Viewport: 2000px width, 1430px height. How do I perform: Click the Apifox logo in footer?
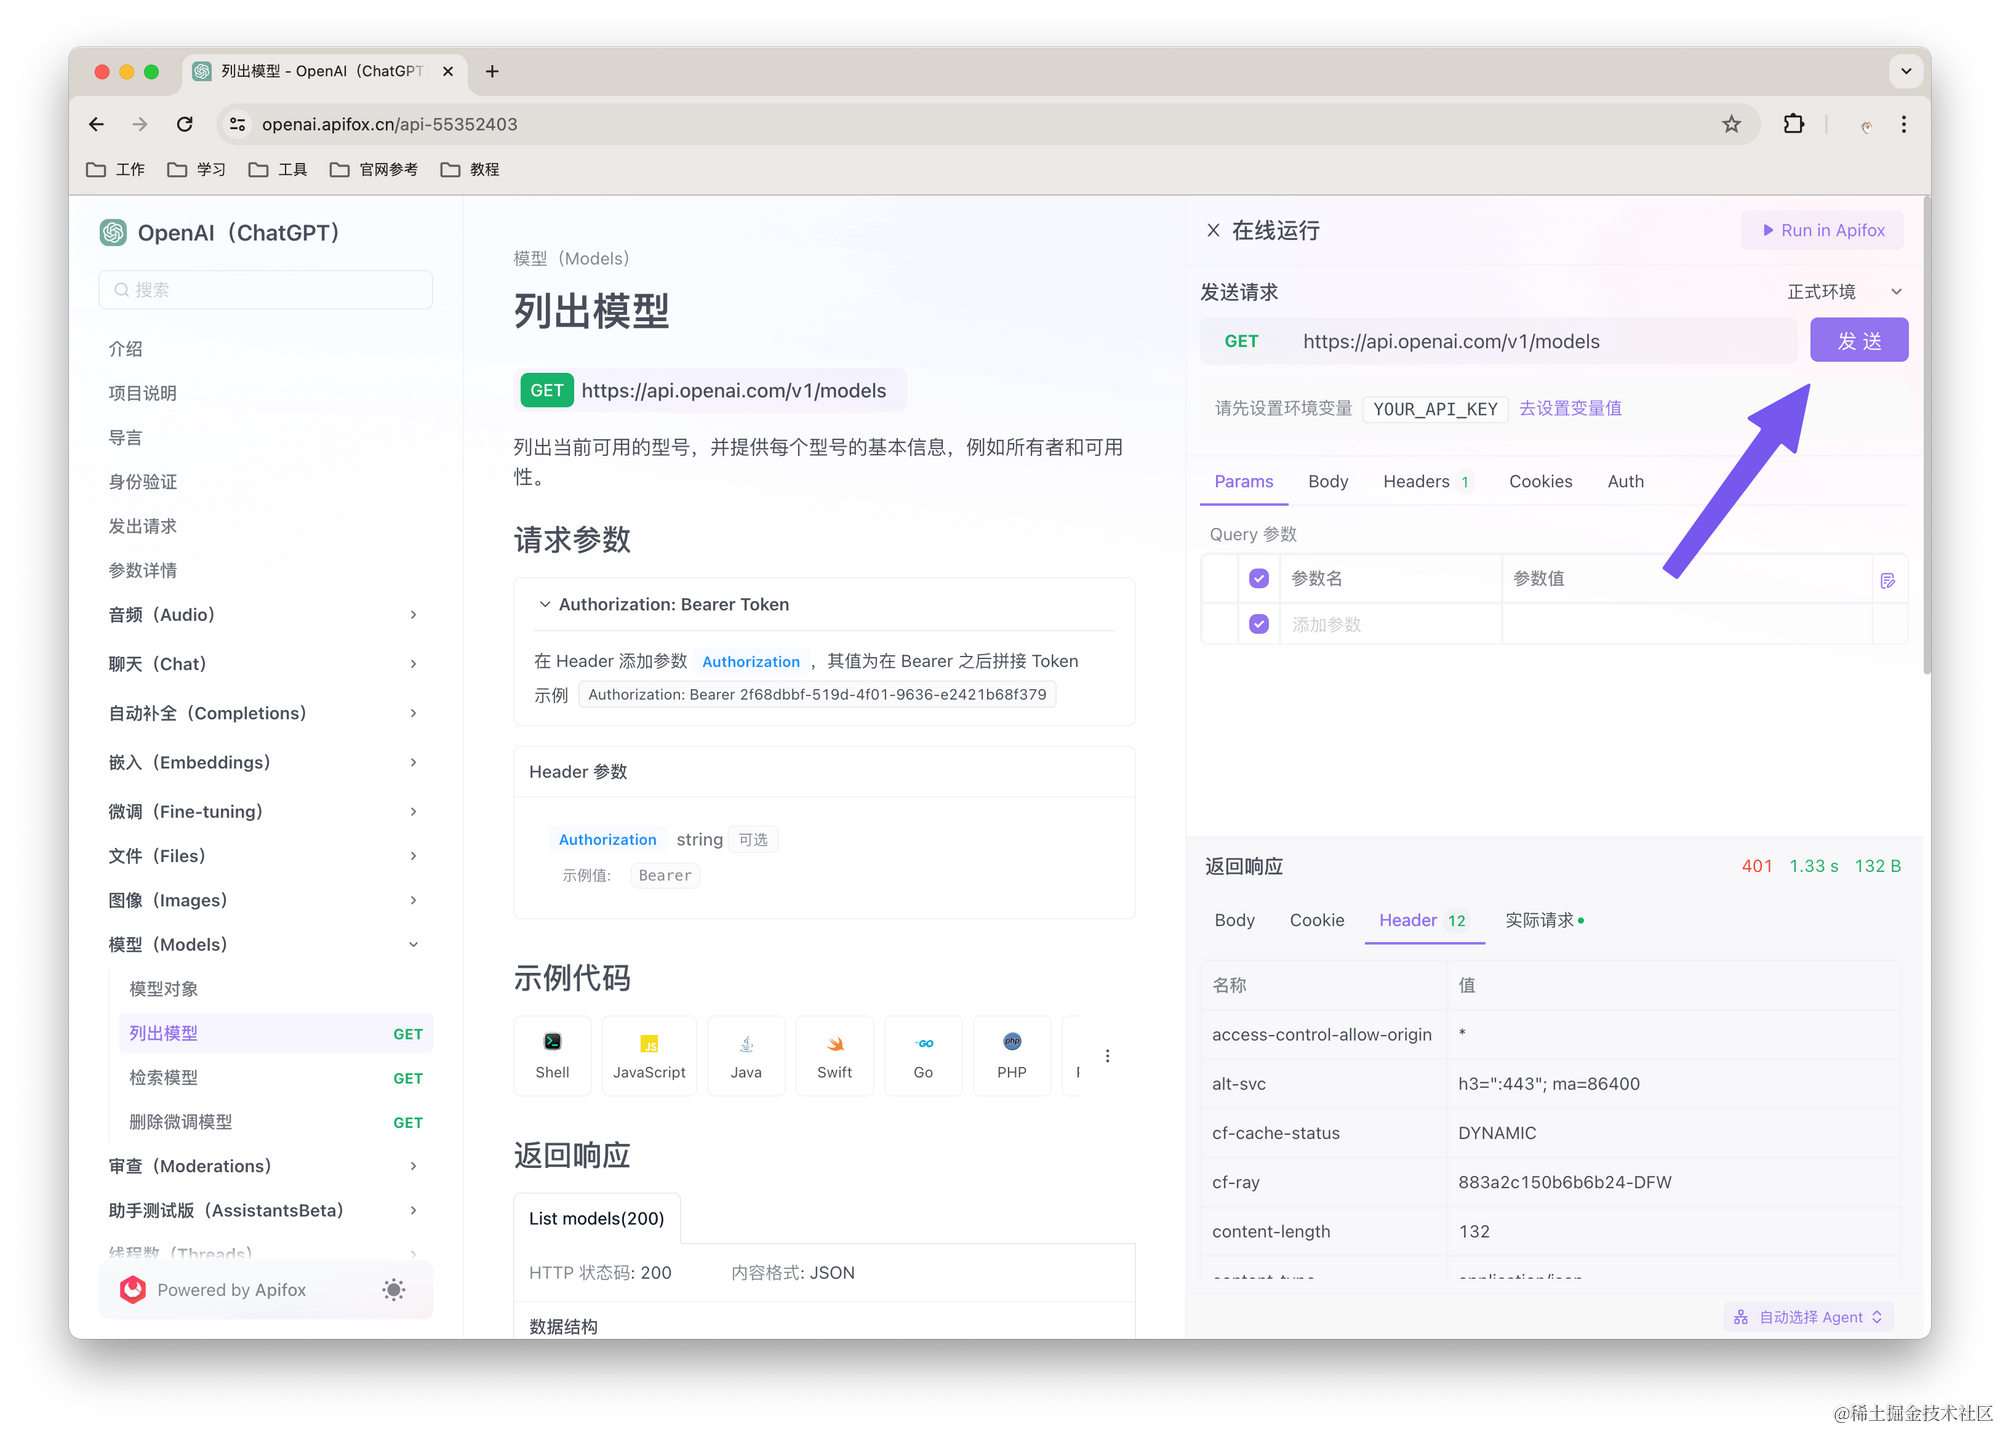coord(133,1290)
